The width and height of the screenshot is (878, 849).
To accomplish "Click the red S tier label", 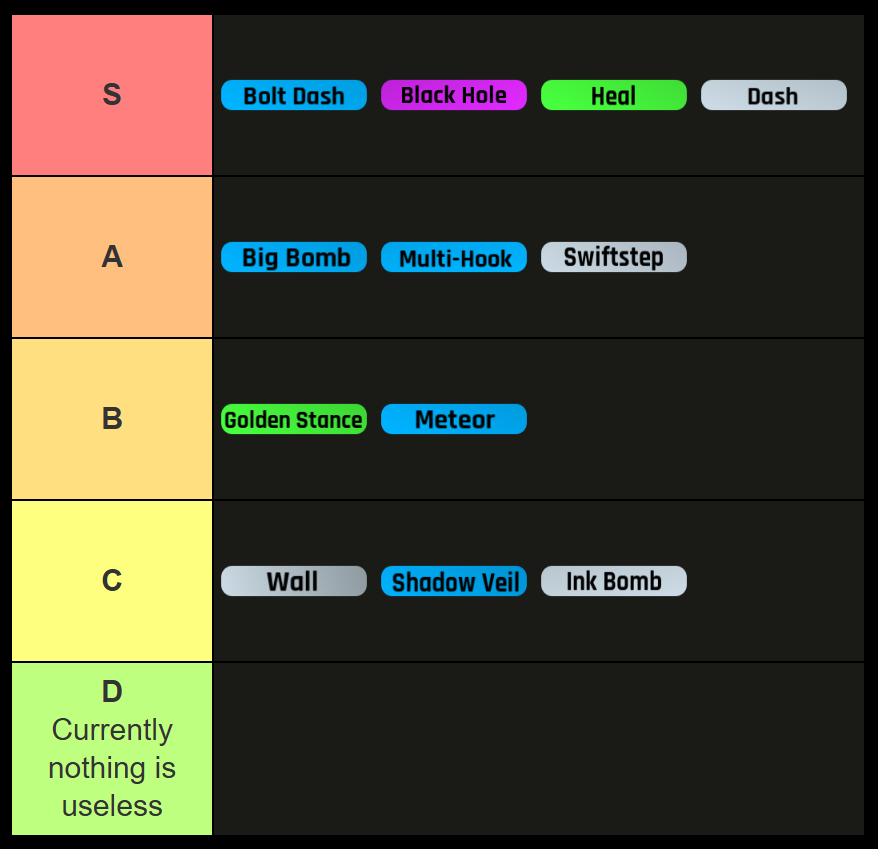I will (x=112, y=95).
